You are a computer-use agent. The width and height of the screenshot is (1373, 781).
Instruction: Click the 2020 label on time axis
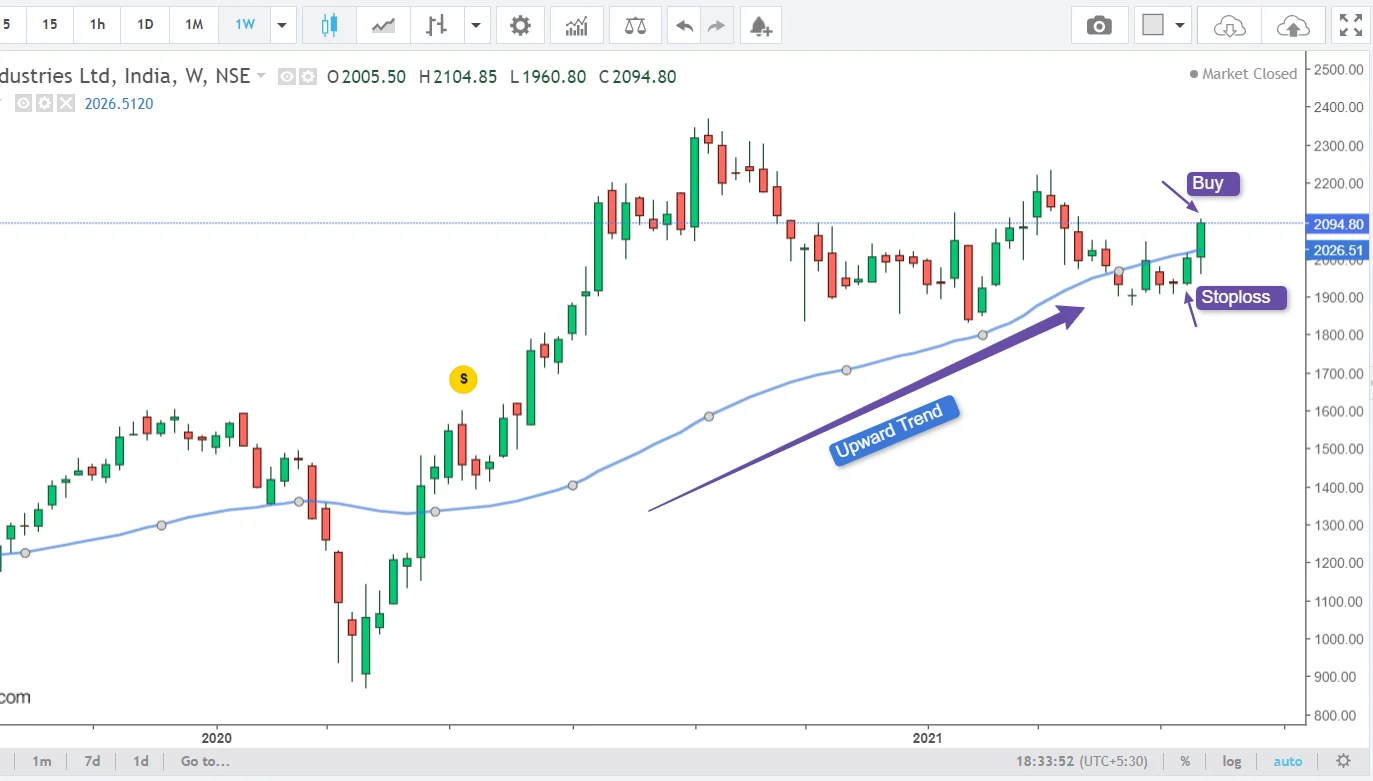(216, 738)
